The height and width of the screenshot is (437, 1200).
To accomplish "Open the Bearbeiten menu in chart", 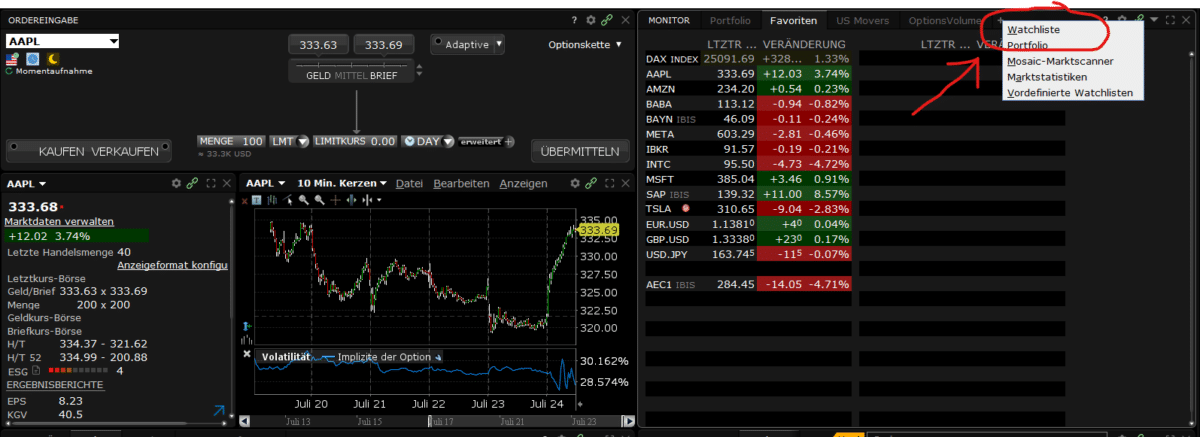I will (461, 184).
